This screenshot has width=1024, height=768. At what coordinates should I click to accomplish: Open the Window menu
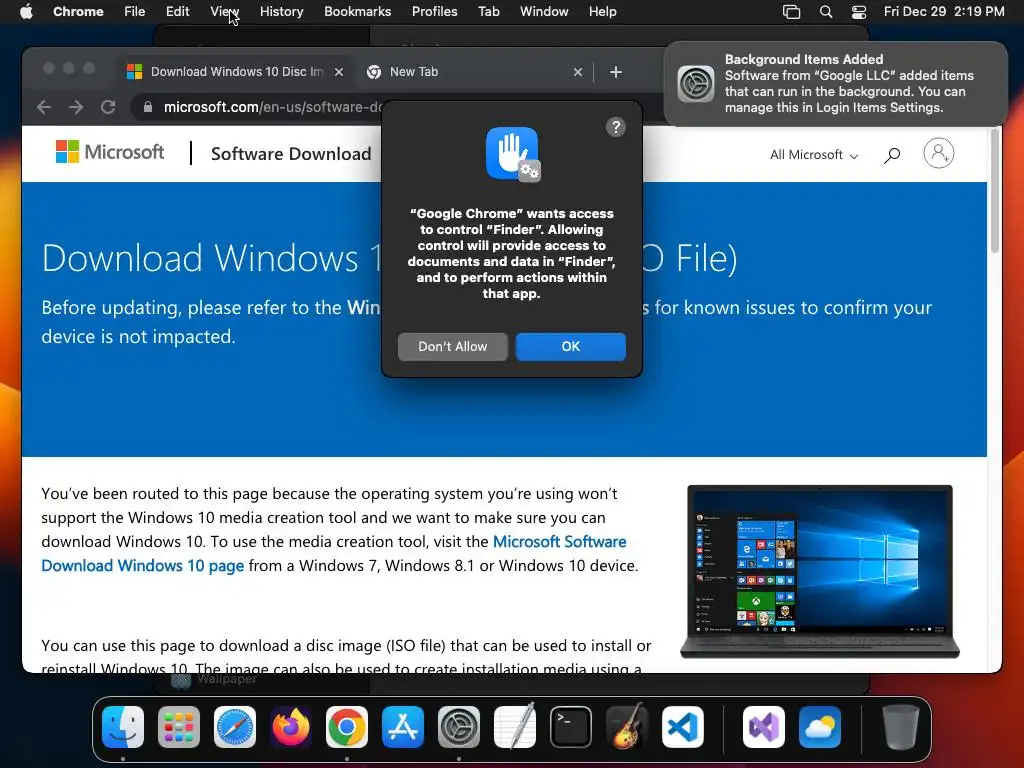point(544,11)
